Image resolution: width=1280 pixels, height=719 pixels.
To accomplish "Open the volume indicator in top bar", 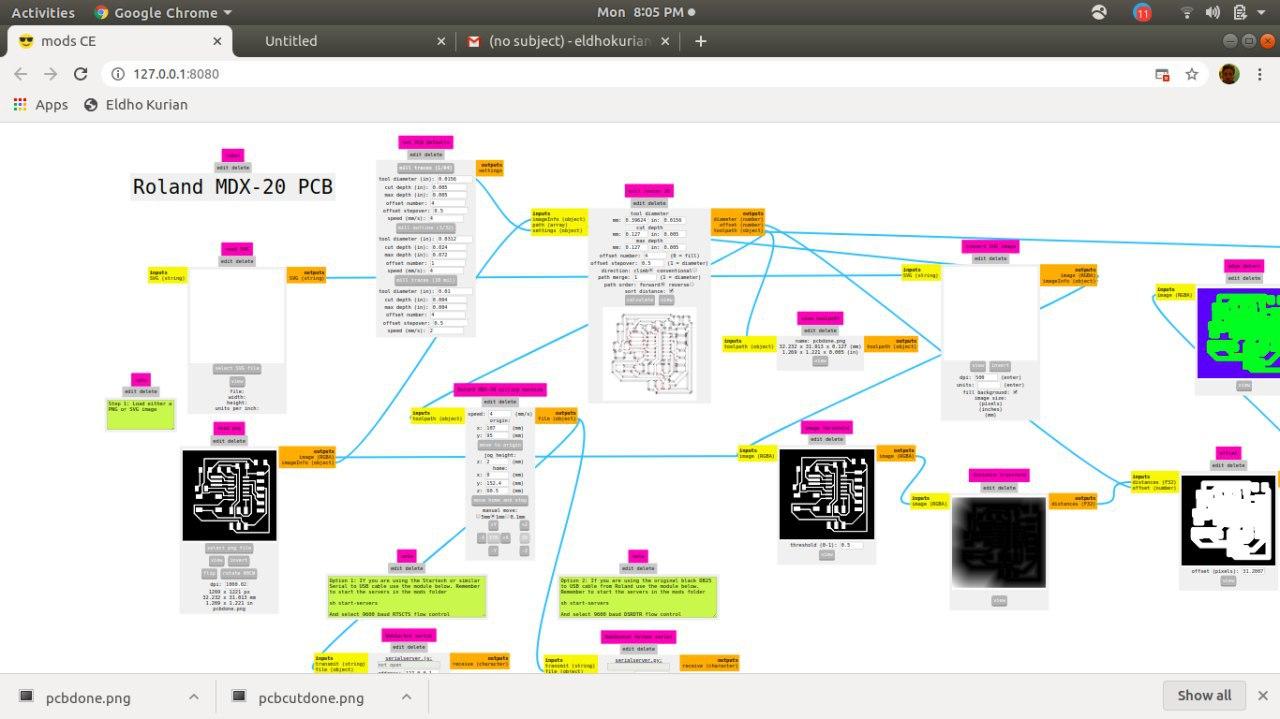I will [1213, 12].
